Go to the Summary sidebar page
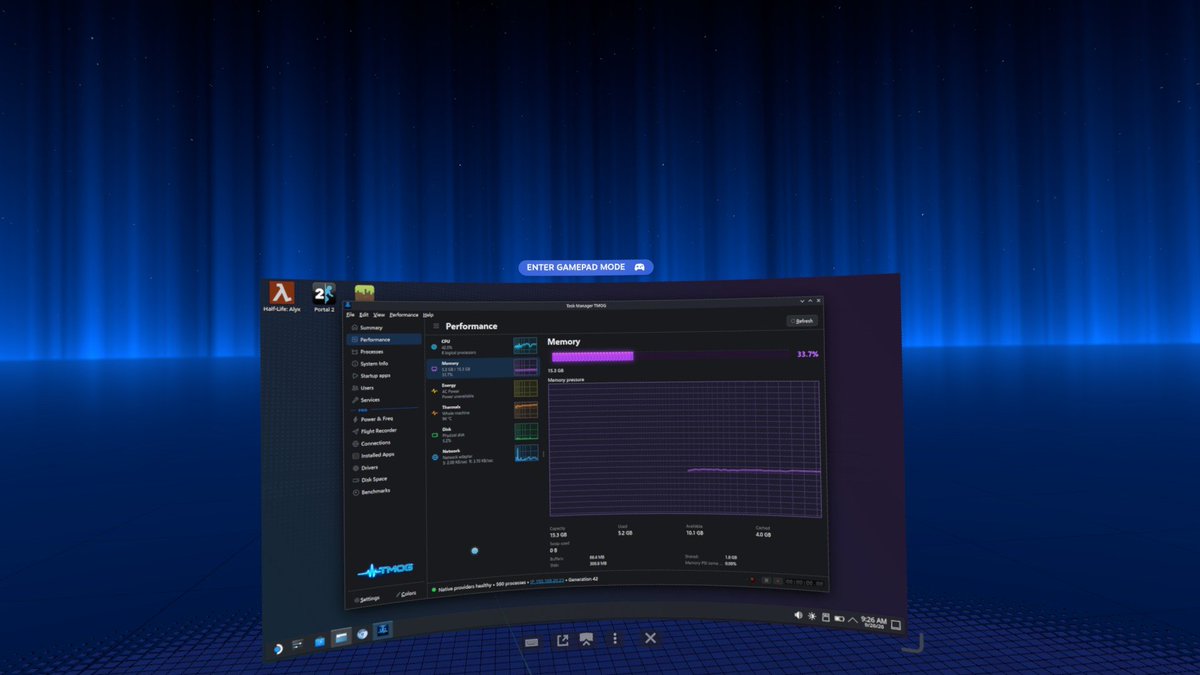Image resolution: width=1200 pixels, height=675 pixels. tap(384, 328)
